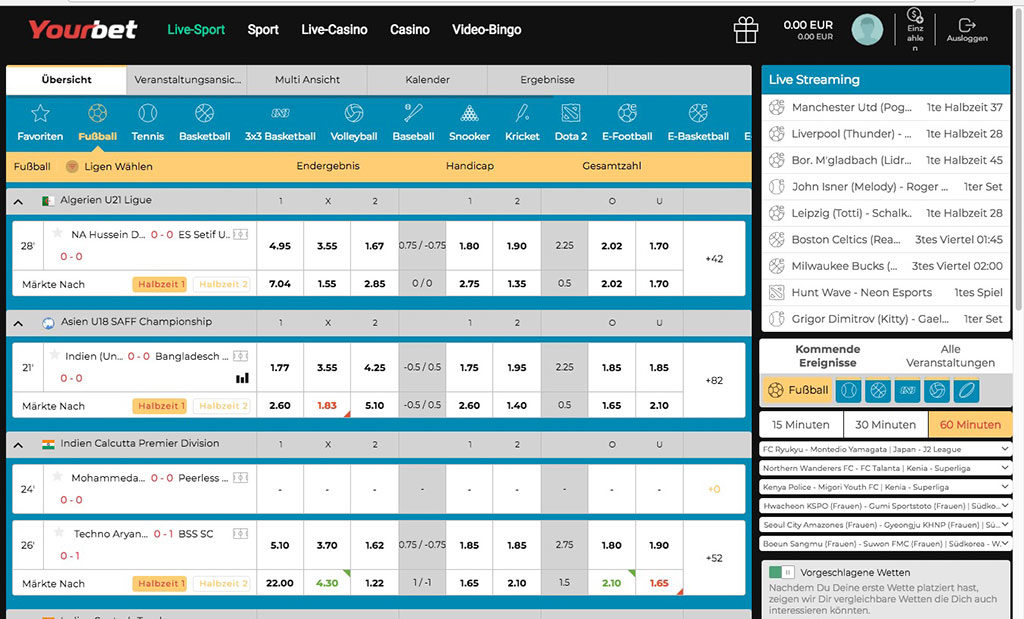Select odds 4.25 for Bangladesch win
This screenshot has width=1024, height=619.
point(374,368)
